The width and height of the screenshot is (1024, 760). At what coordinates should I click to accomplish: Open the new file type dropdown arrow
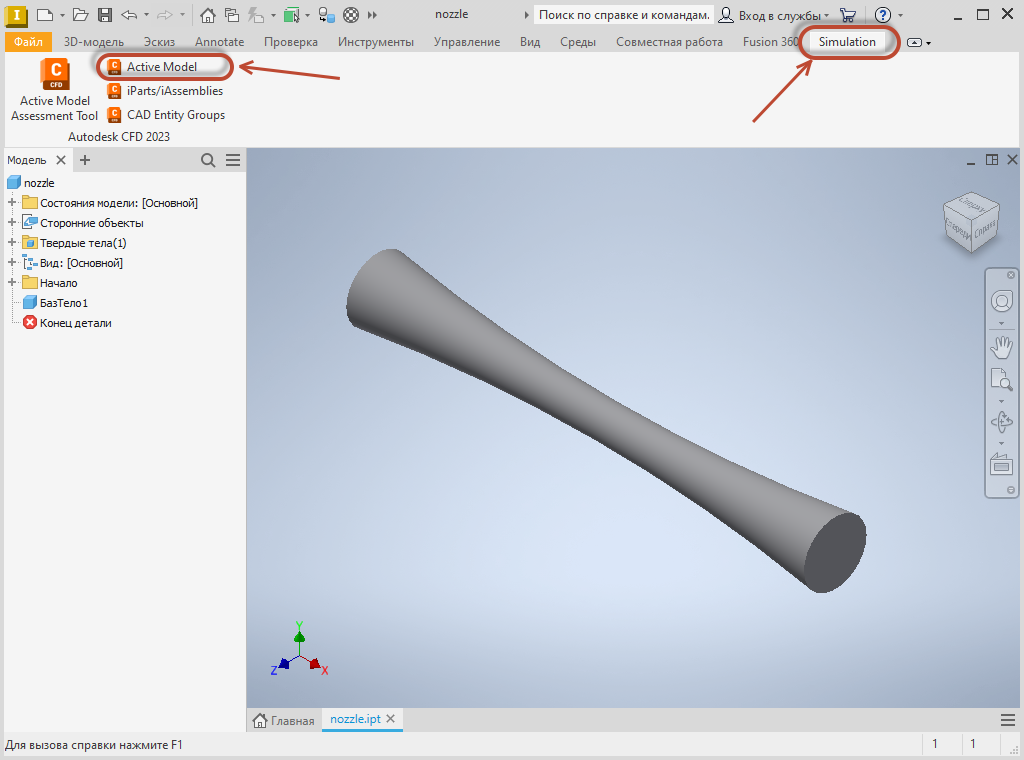tap(62, 15)
